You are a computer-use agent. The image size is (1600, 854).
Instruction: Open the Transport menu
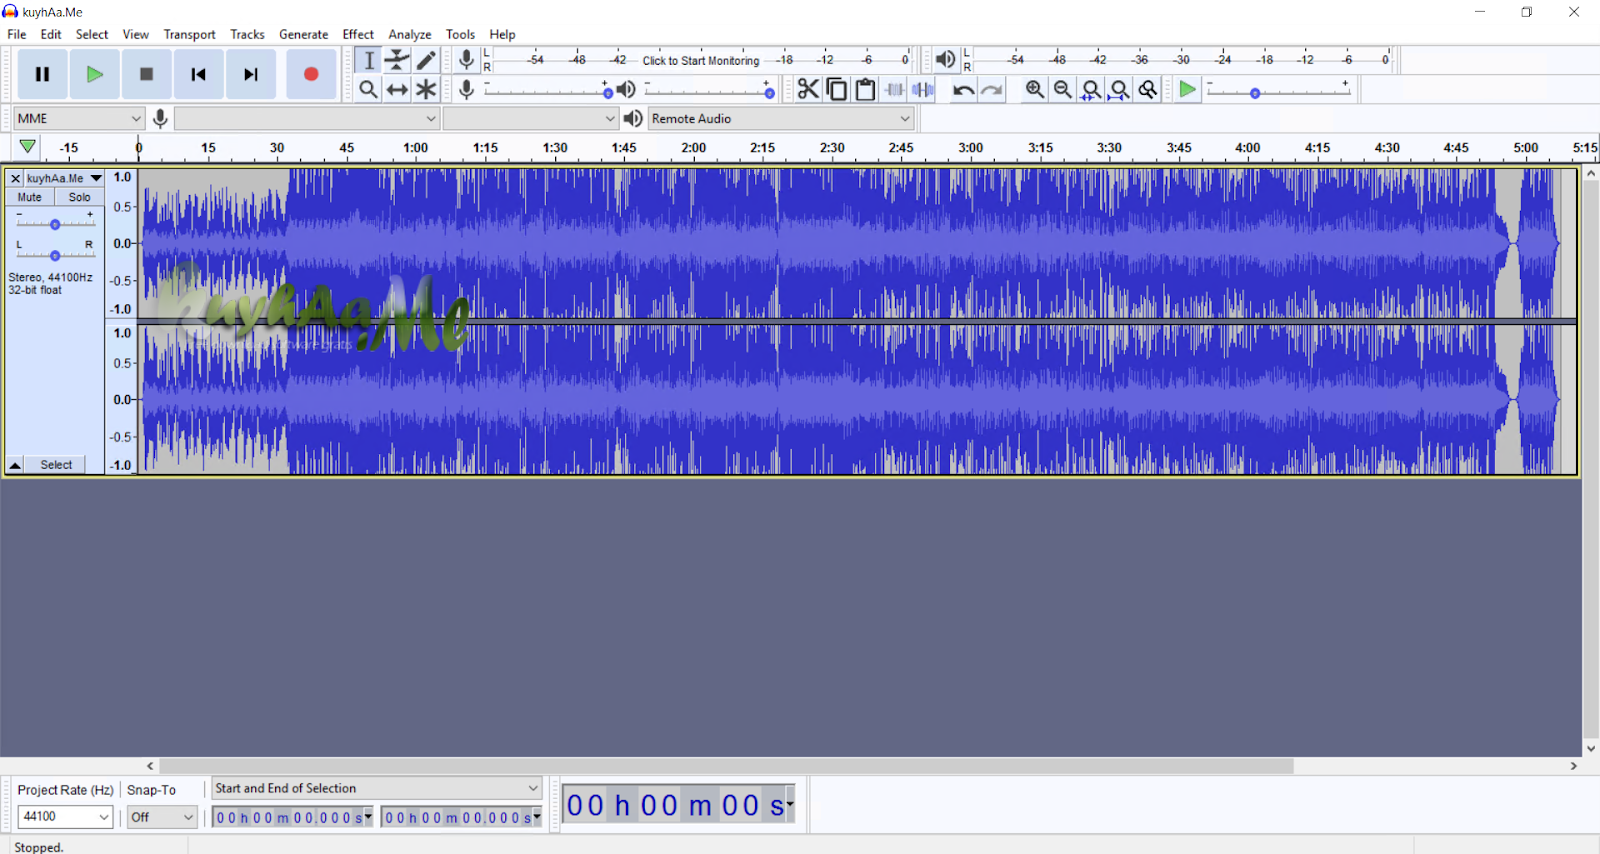[x=189, y=34]
